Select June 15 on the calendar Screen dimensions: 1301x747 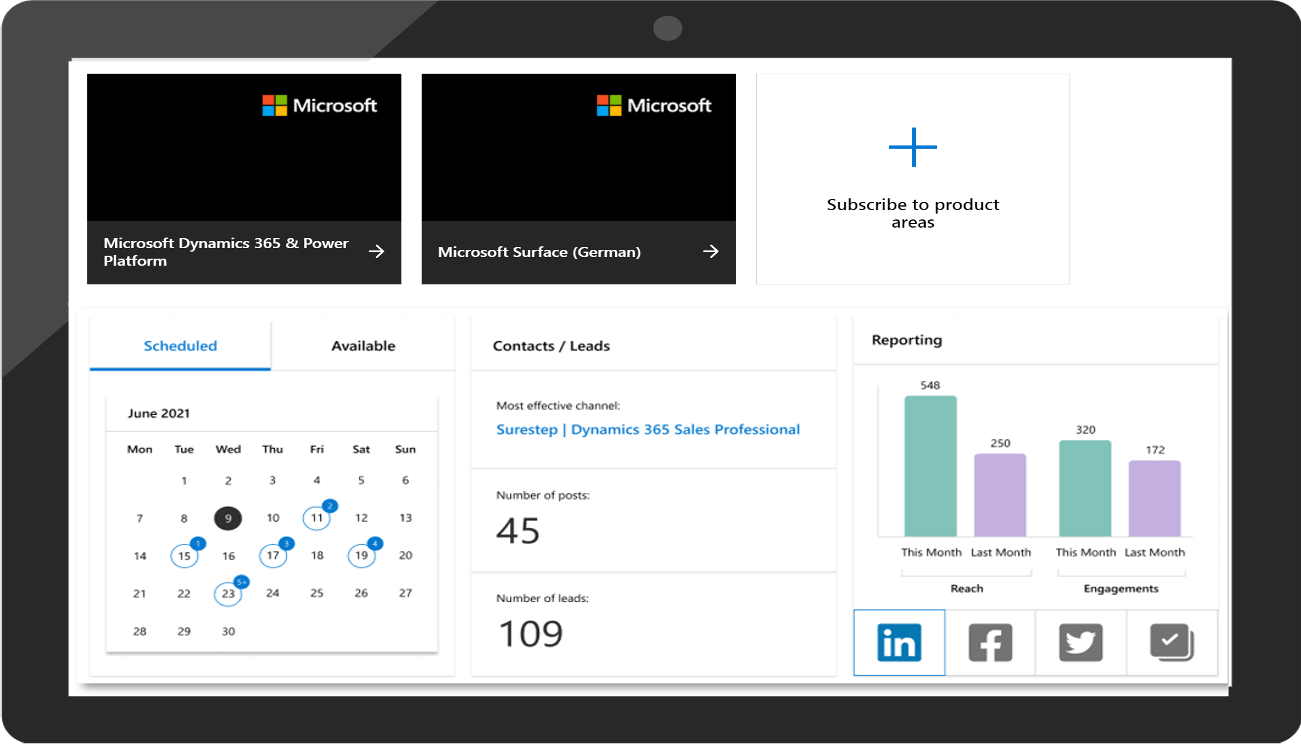[x=184, y=556]
